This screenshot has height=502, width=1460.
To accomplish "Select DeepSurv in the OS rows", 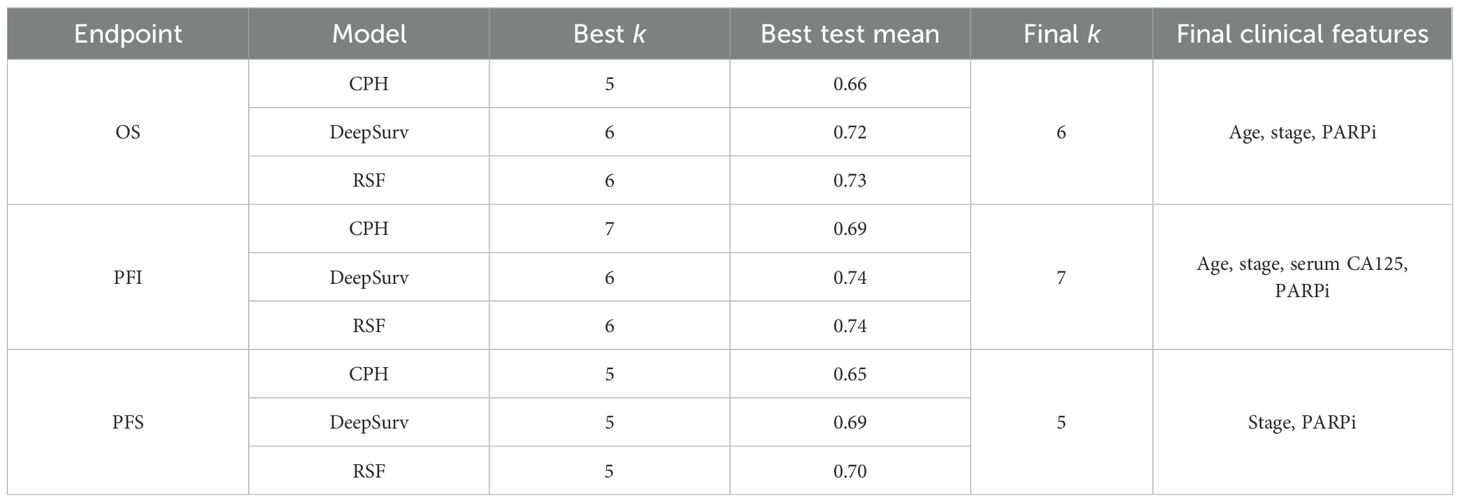I will [x=368, y=132].
